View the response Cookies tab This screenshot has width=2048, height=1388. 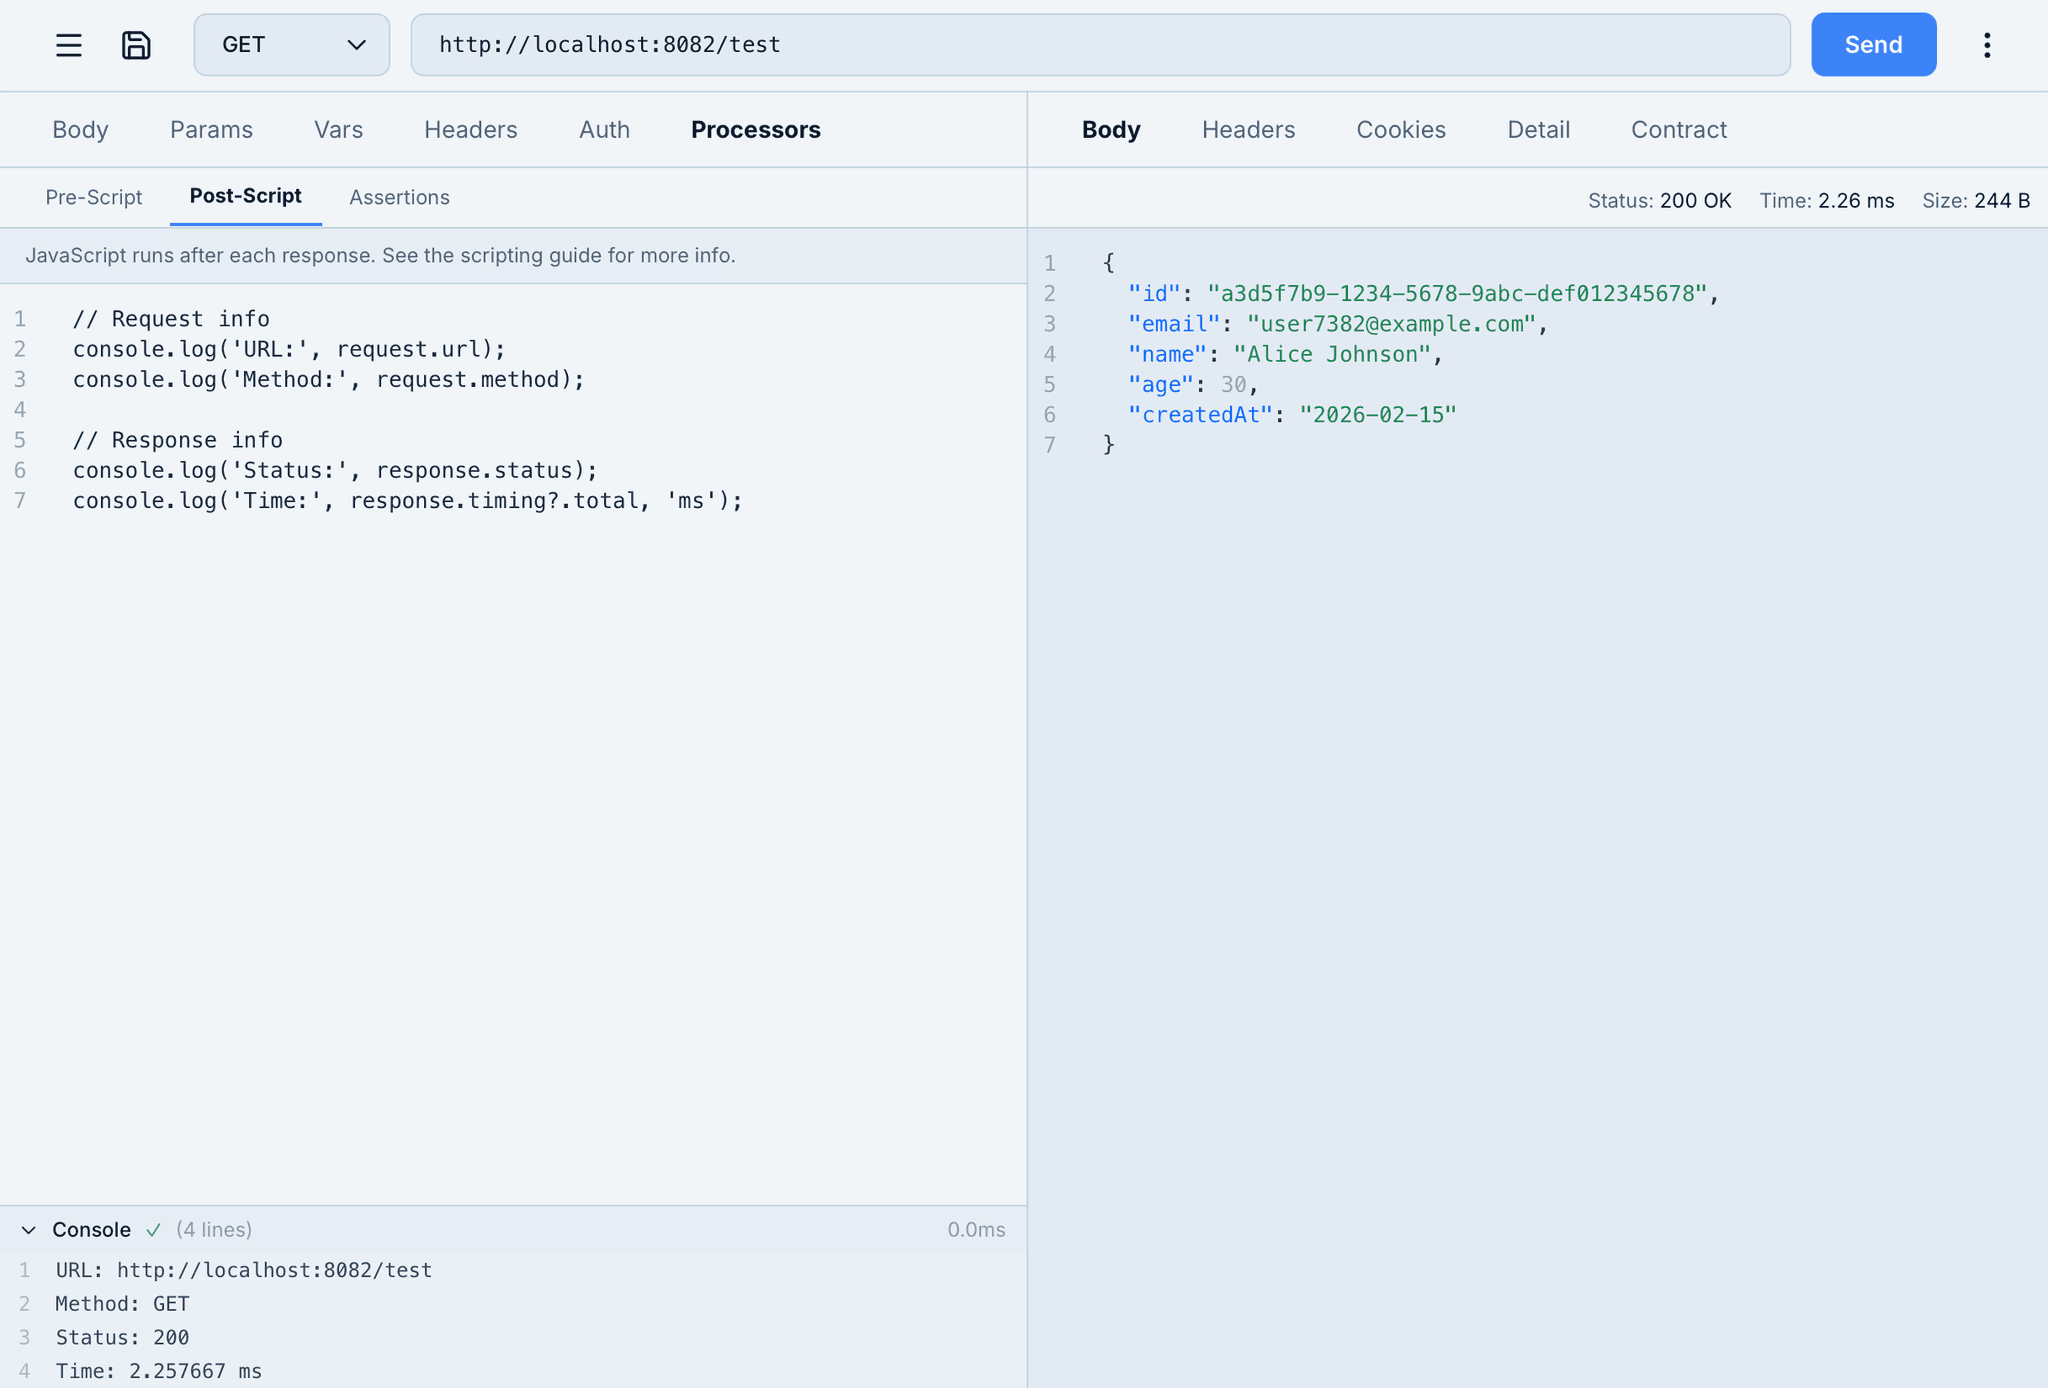pos(1400,130)
